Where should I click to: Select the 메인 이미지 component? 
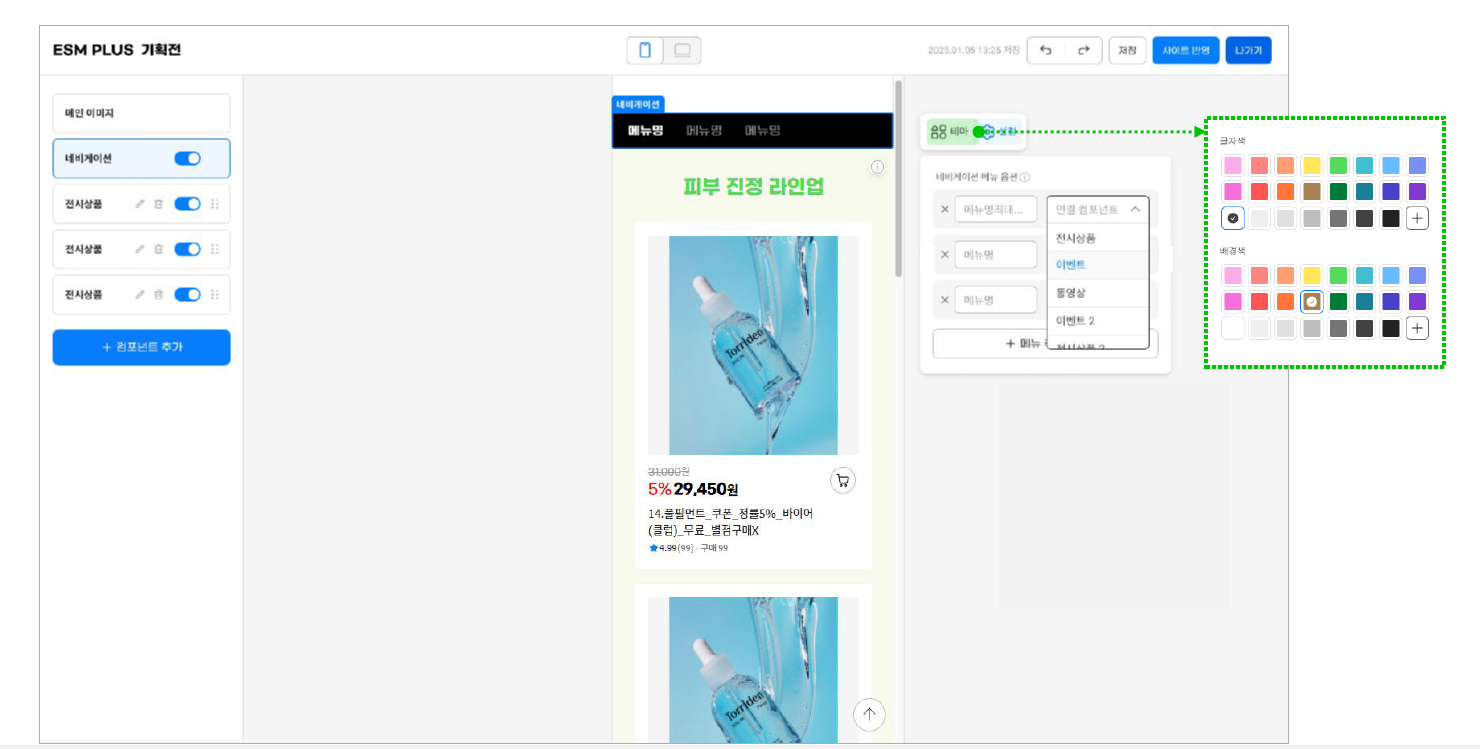[142, 114]
